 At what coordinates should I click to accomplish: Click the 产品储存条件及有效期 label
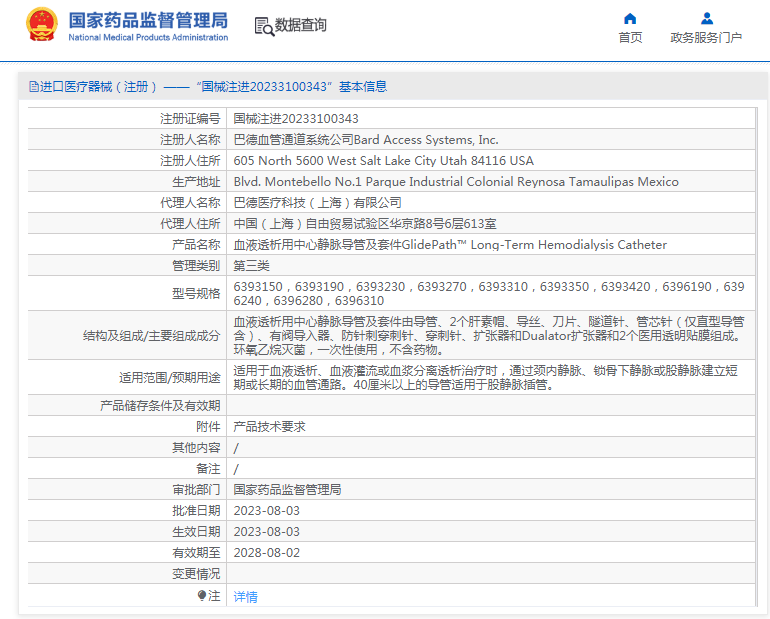point(160,406)
